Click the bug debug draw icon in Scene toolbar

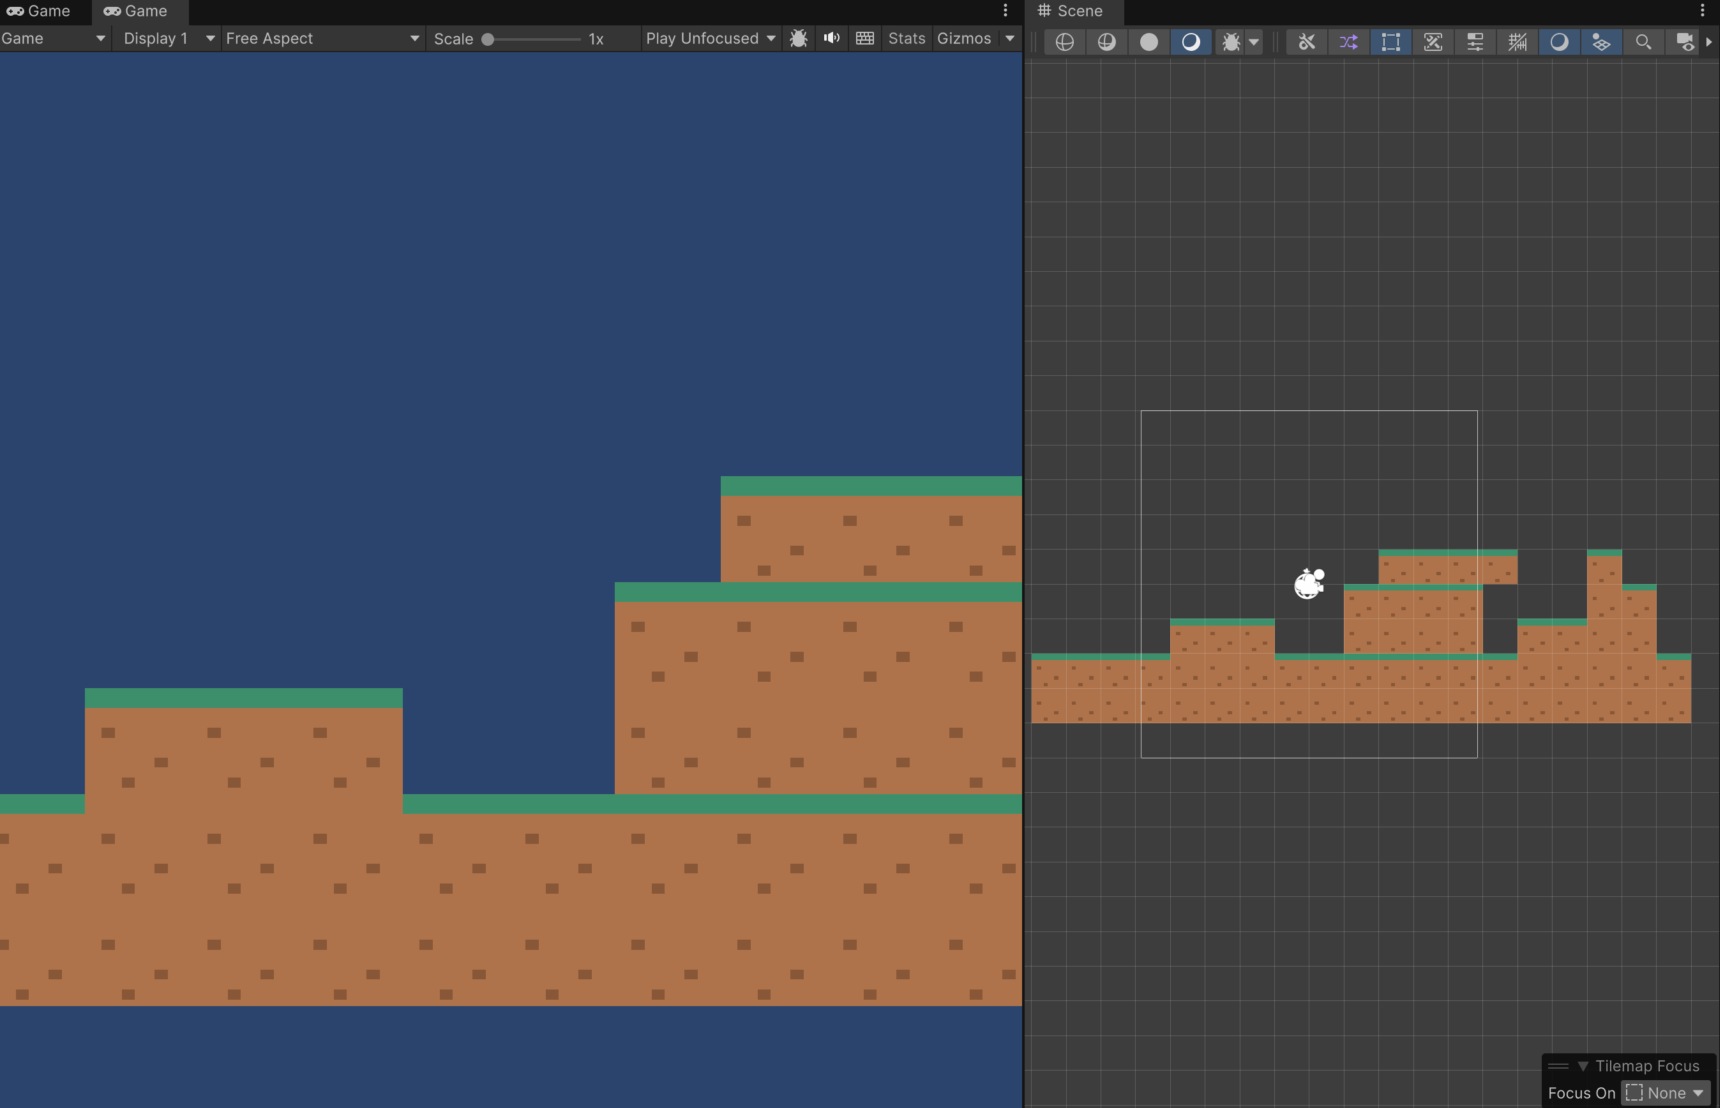[x=1231, y=42]
